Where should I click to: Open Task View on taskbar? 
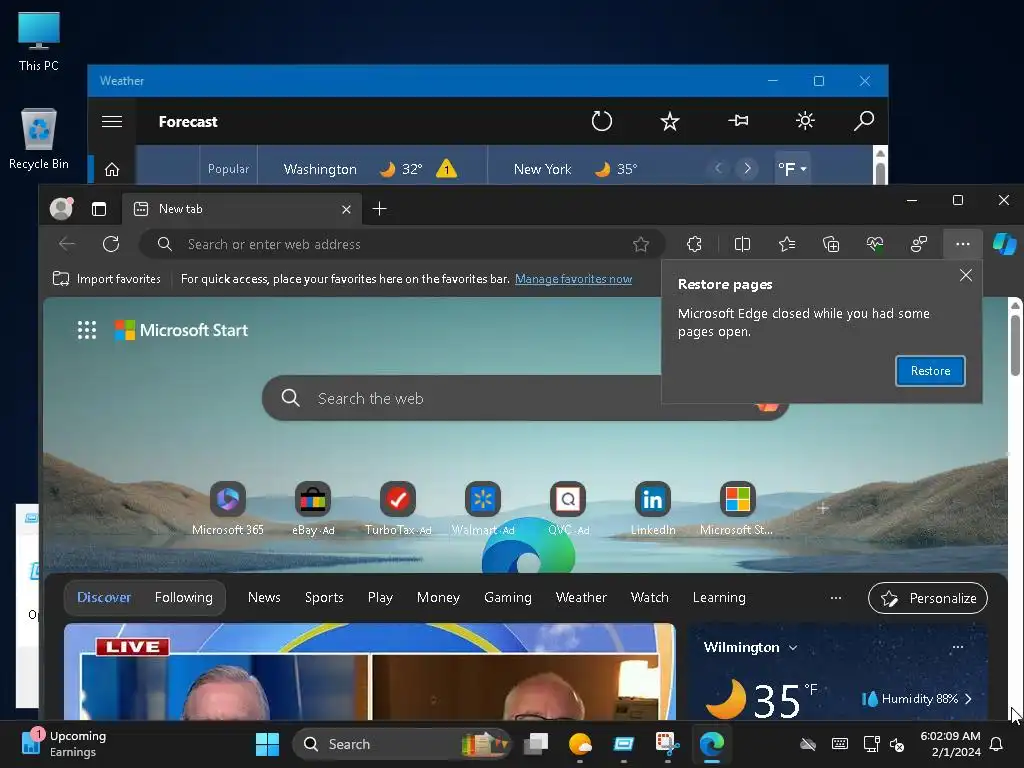pos(536,744)
